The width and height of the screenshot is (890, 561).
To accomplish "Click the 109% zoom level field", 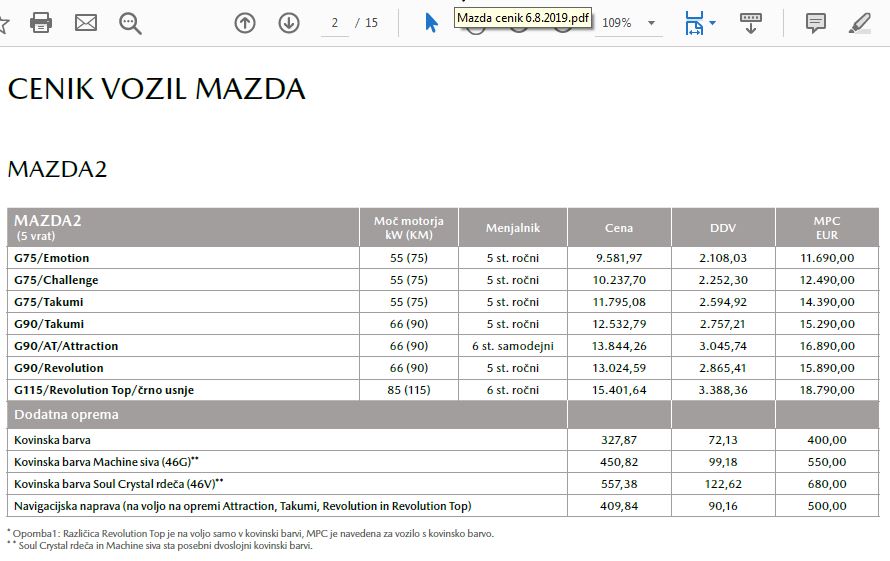I will [616, 23].
